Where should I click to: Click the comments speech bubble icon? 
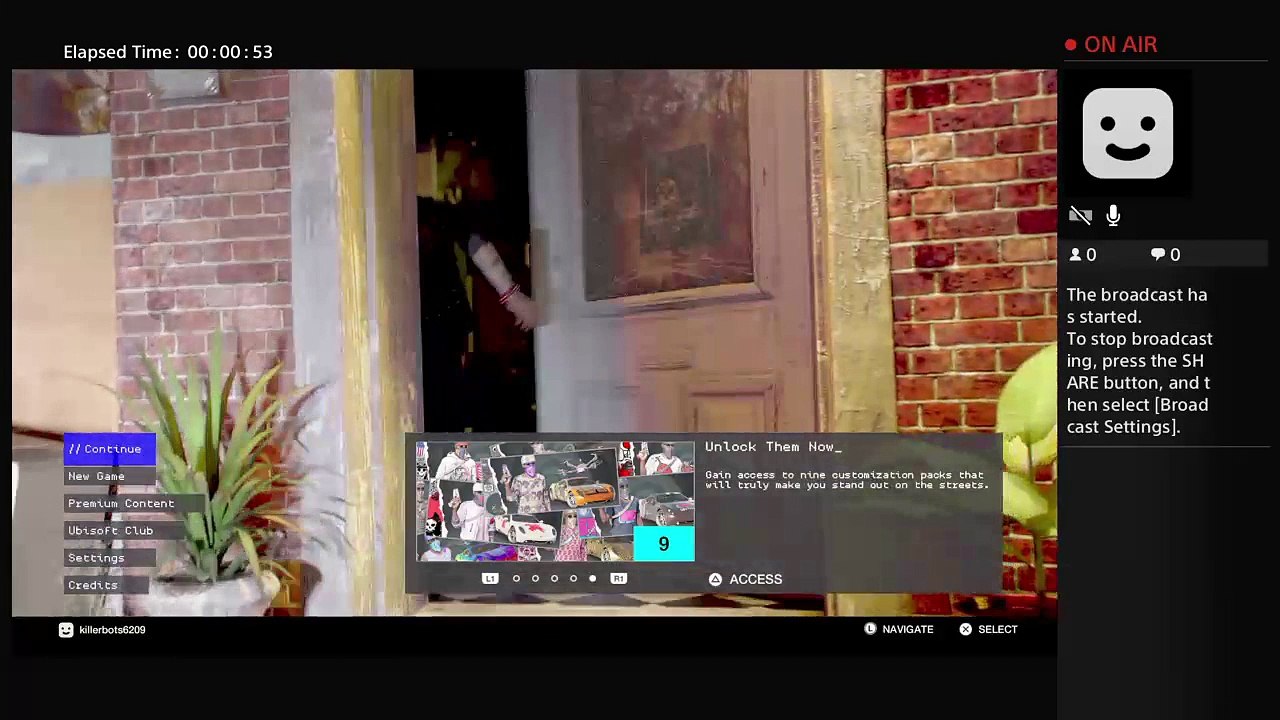[x=1158, y=255]
